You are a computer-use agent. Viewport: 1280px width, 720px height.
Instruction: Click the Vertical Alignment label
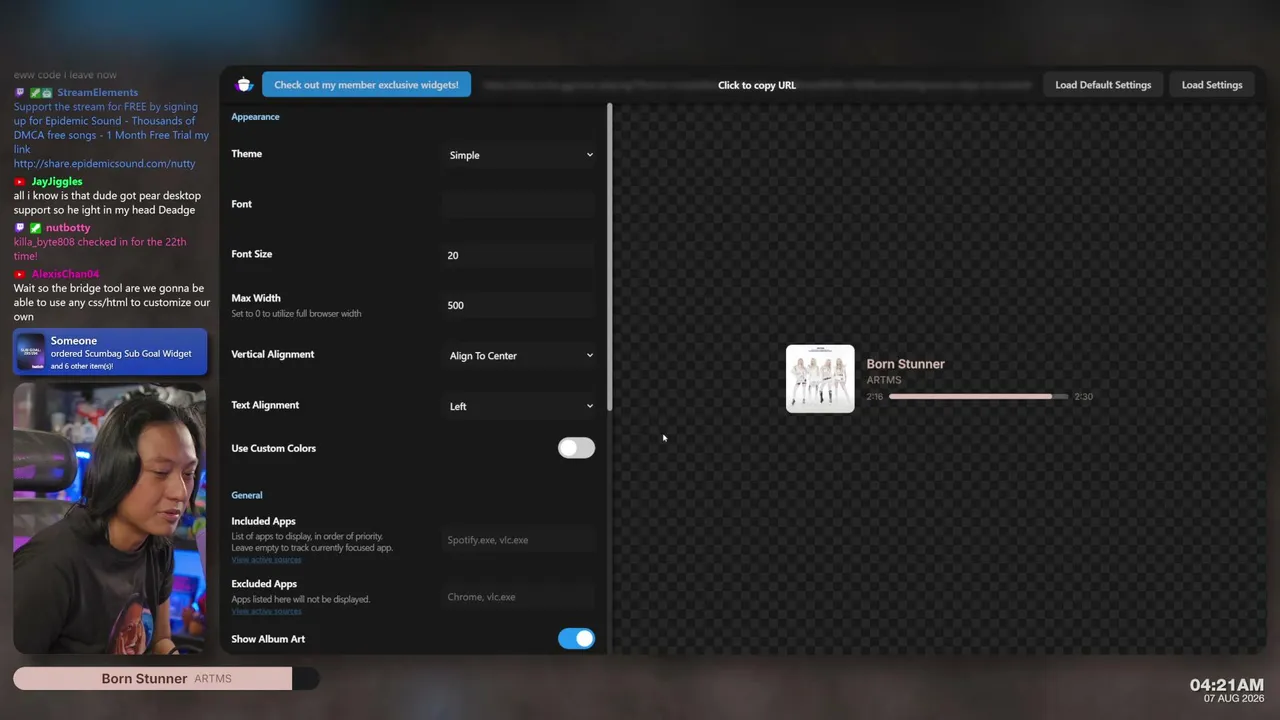tap(272, 354)
